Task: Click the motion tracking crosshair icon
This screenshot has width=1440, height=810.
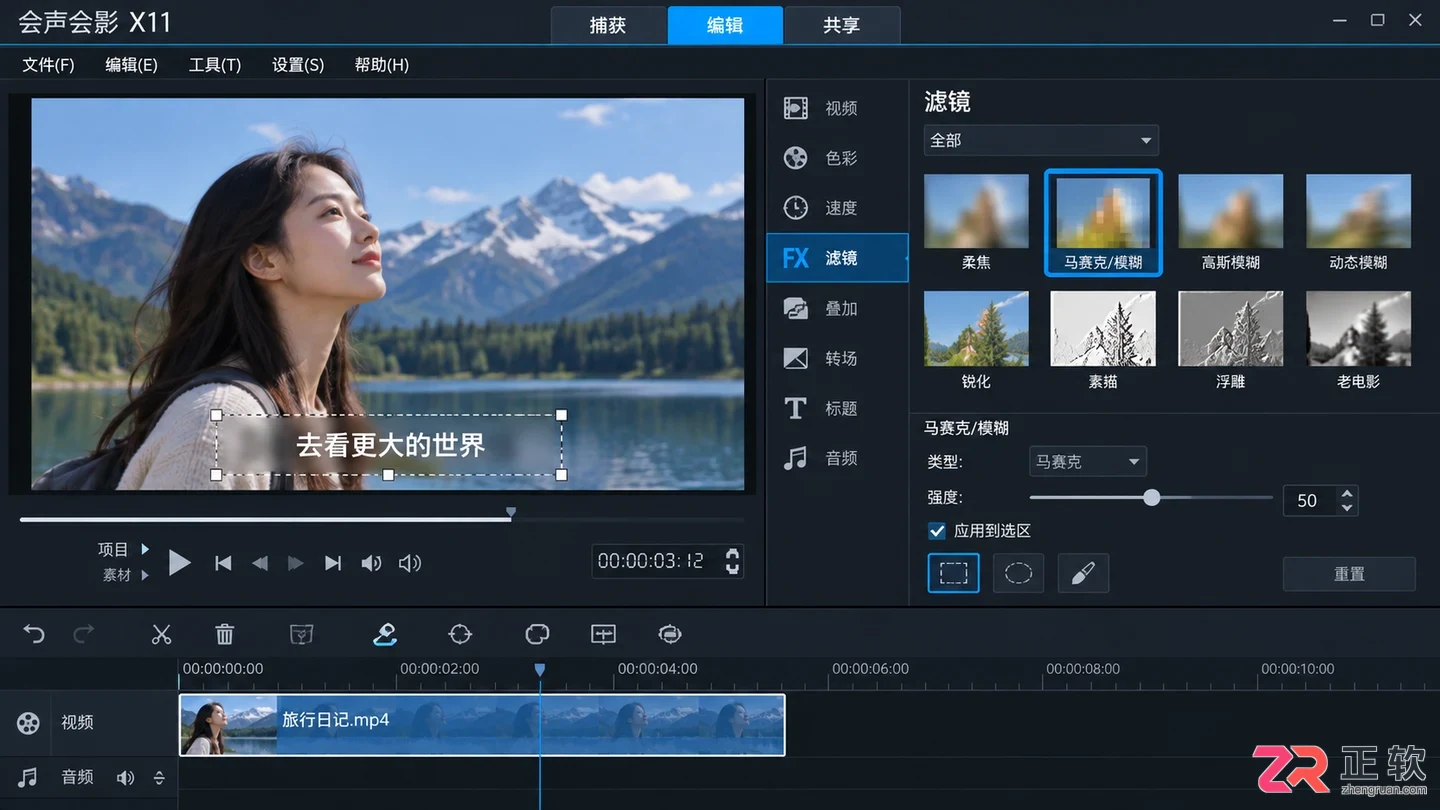Action: tap(460, 634)
